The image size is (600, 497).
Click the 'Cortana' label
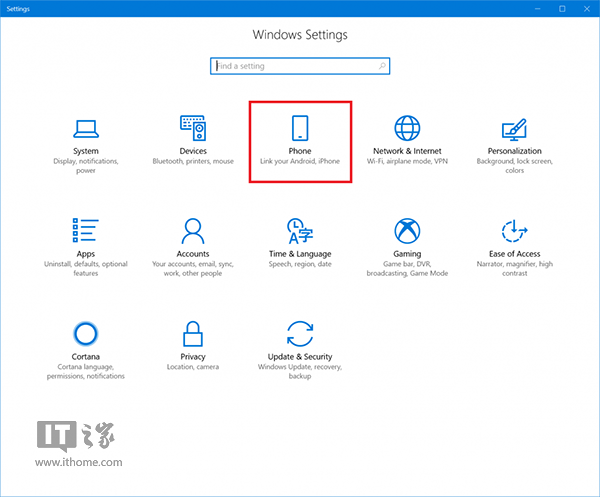tap(86, 357)
